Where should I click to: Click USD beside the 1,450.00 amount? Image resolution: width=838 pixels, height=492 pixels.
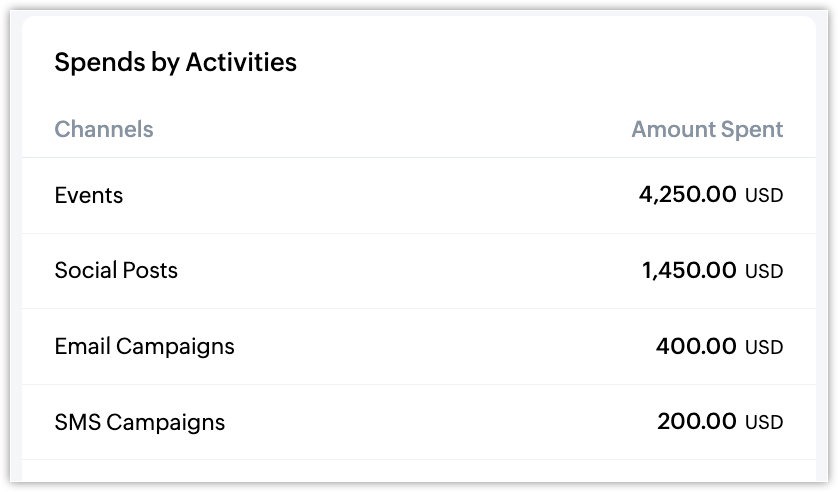pyautogui.click(x=764, y=272)
